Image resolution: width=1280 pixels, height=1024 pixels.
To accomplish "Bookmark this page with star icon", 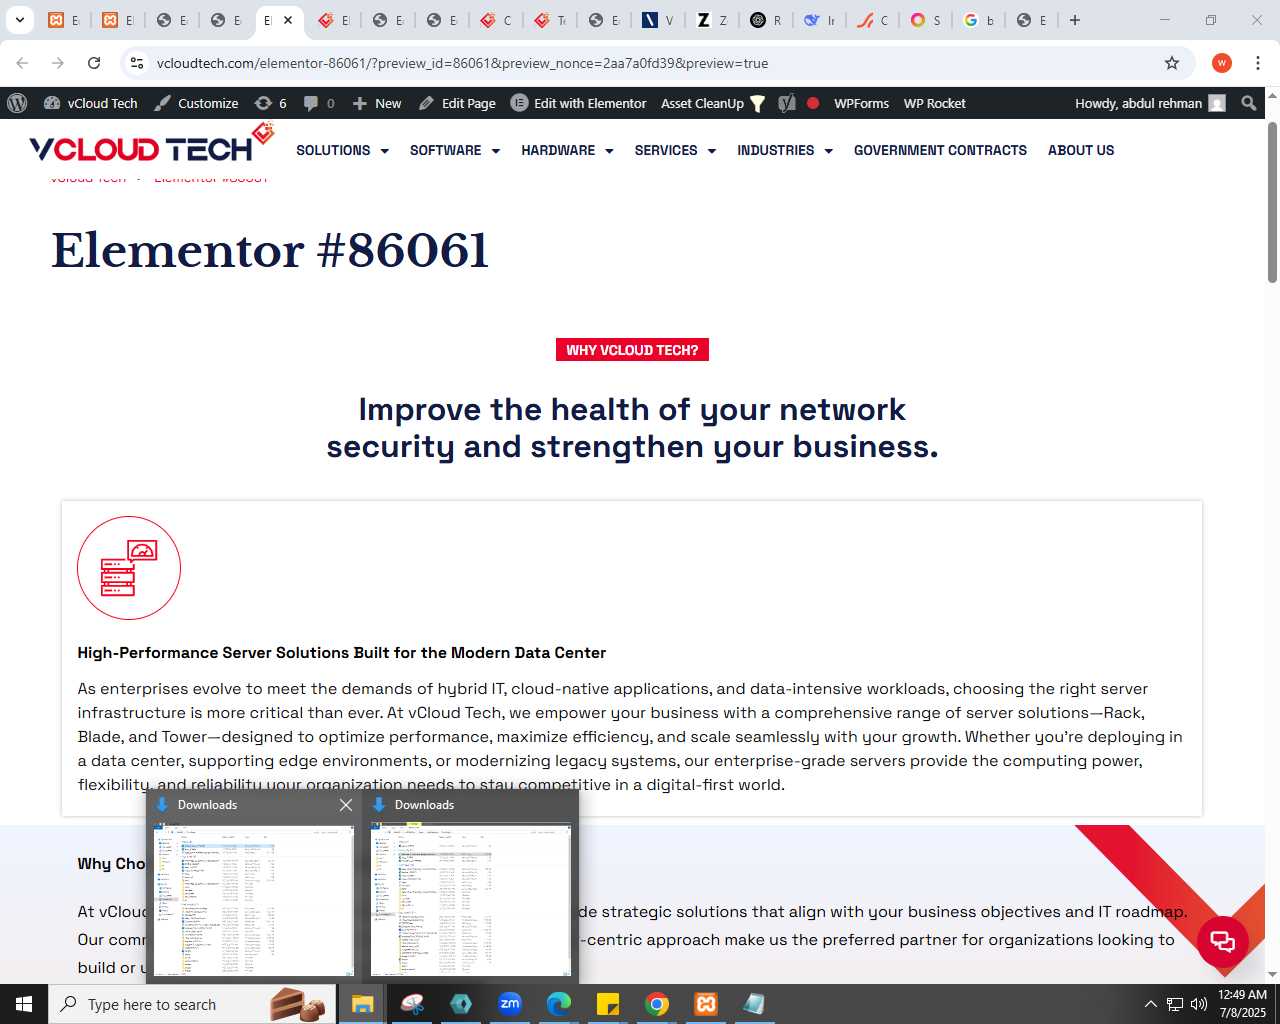I will click(1172, 63).
